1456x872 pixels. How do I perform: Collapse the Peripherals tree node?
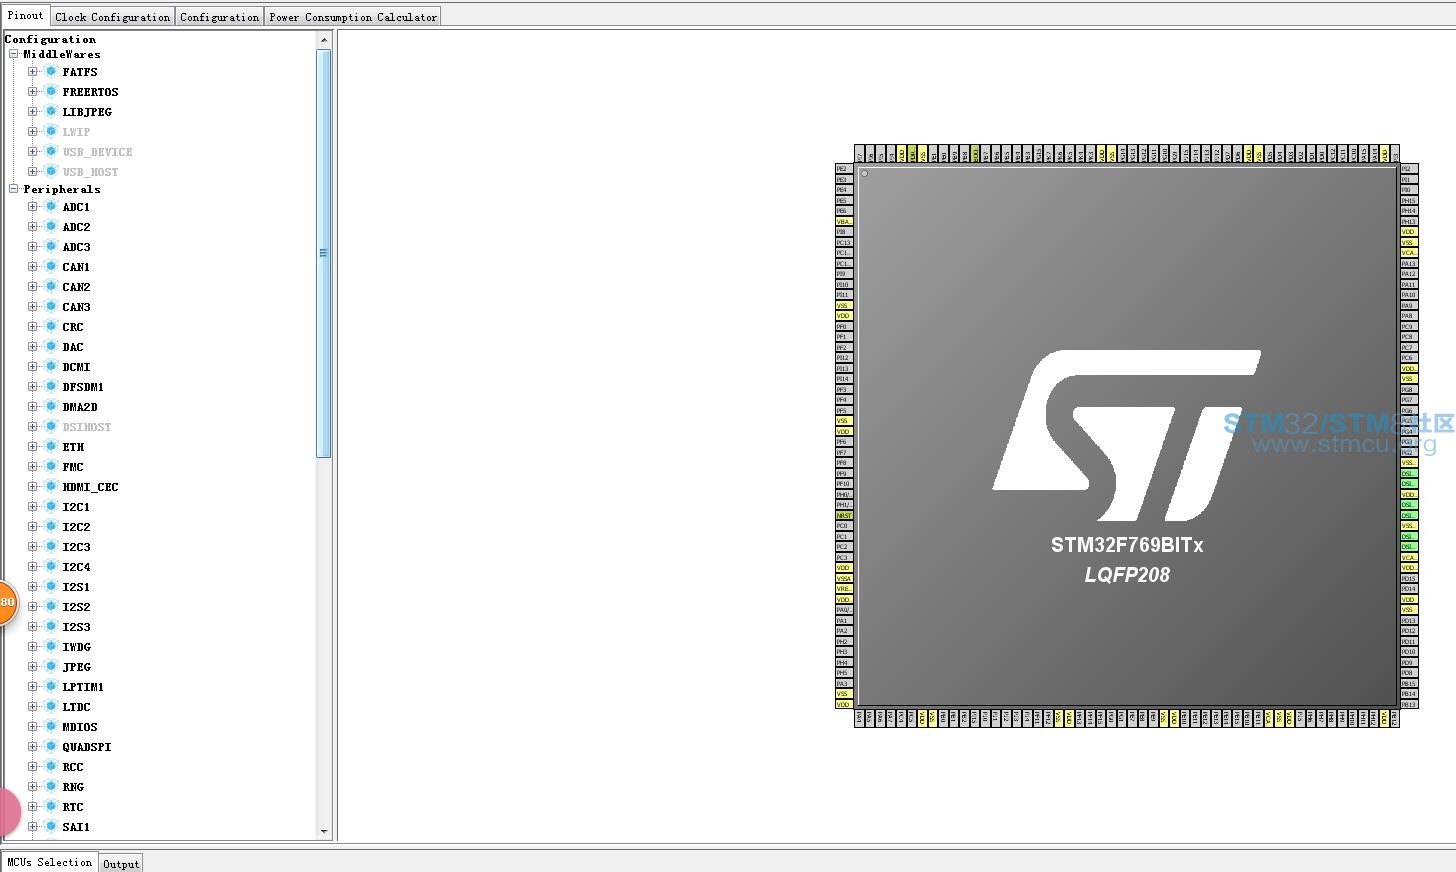coord(14,189)
